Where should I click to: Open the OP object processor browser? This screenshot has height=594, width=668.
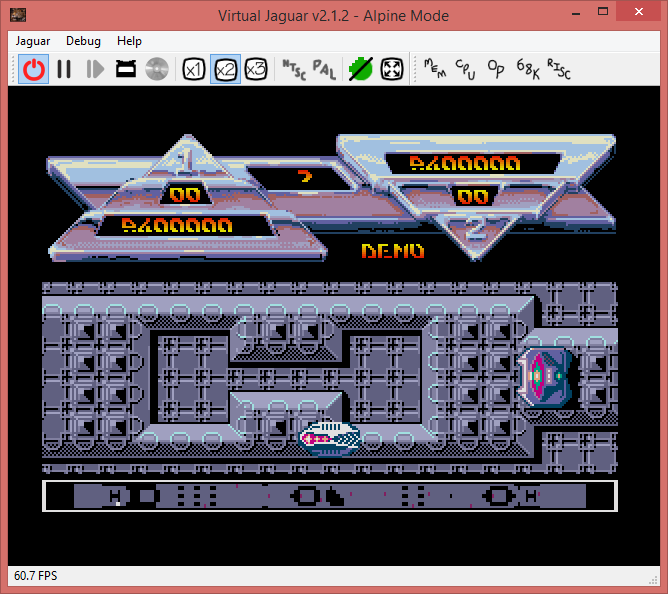[496, 69]
